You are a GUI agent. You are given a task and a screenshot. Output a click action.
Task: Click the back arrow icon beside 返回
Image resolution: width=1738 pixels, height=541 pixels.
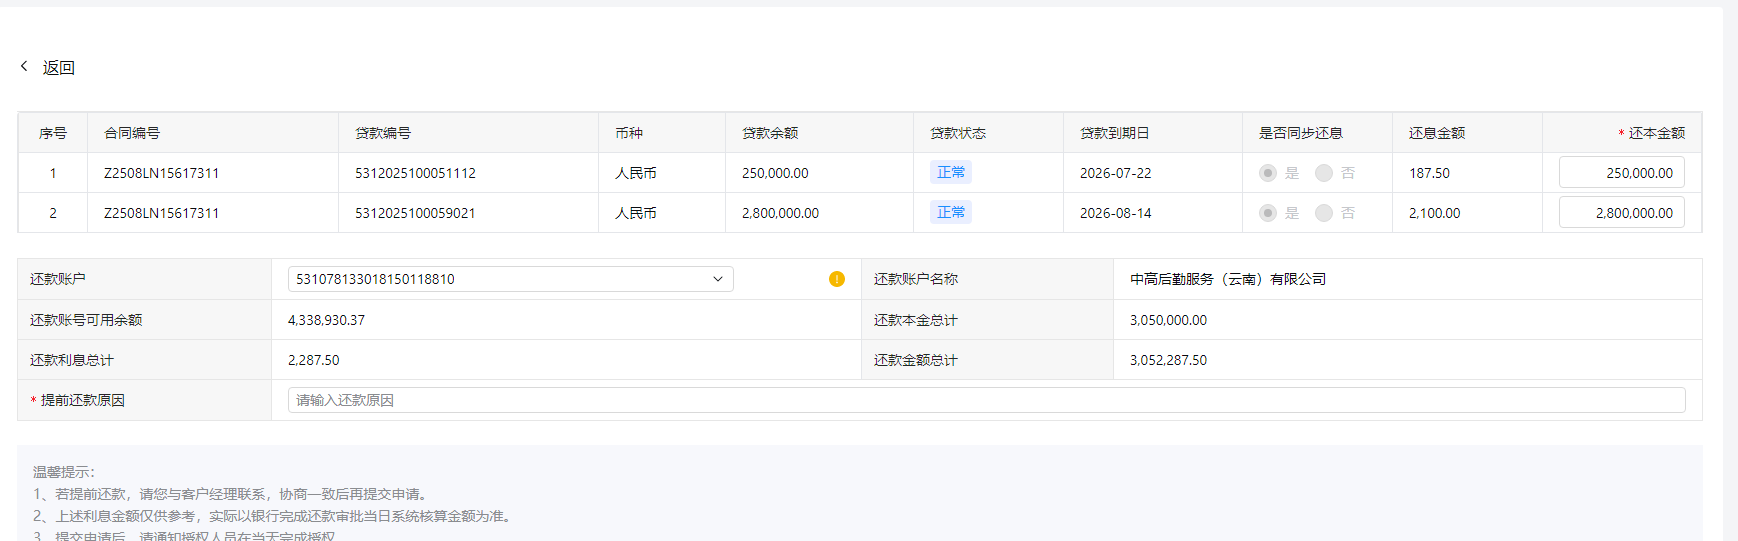(24, 66)
